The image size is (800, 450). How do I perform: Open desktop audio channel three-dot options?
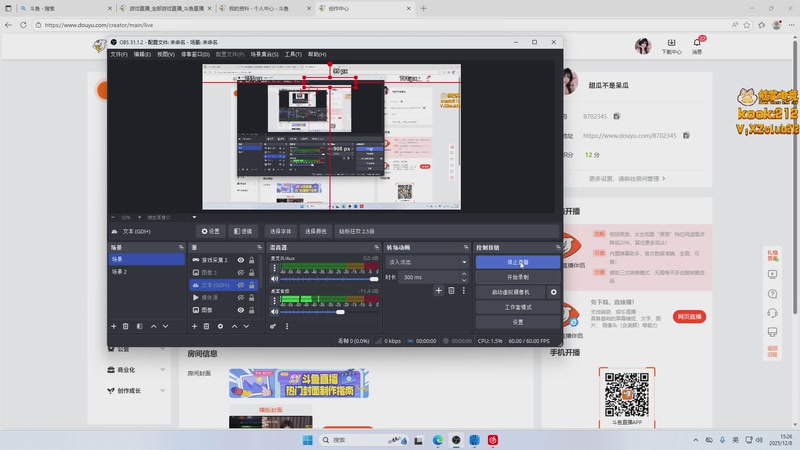274,301
